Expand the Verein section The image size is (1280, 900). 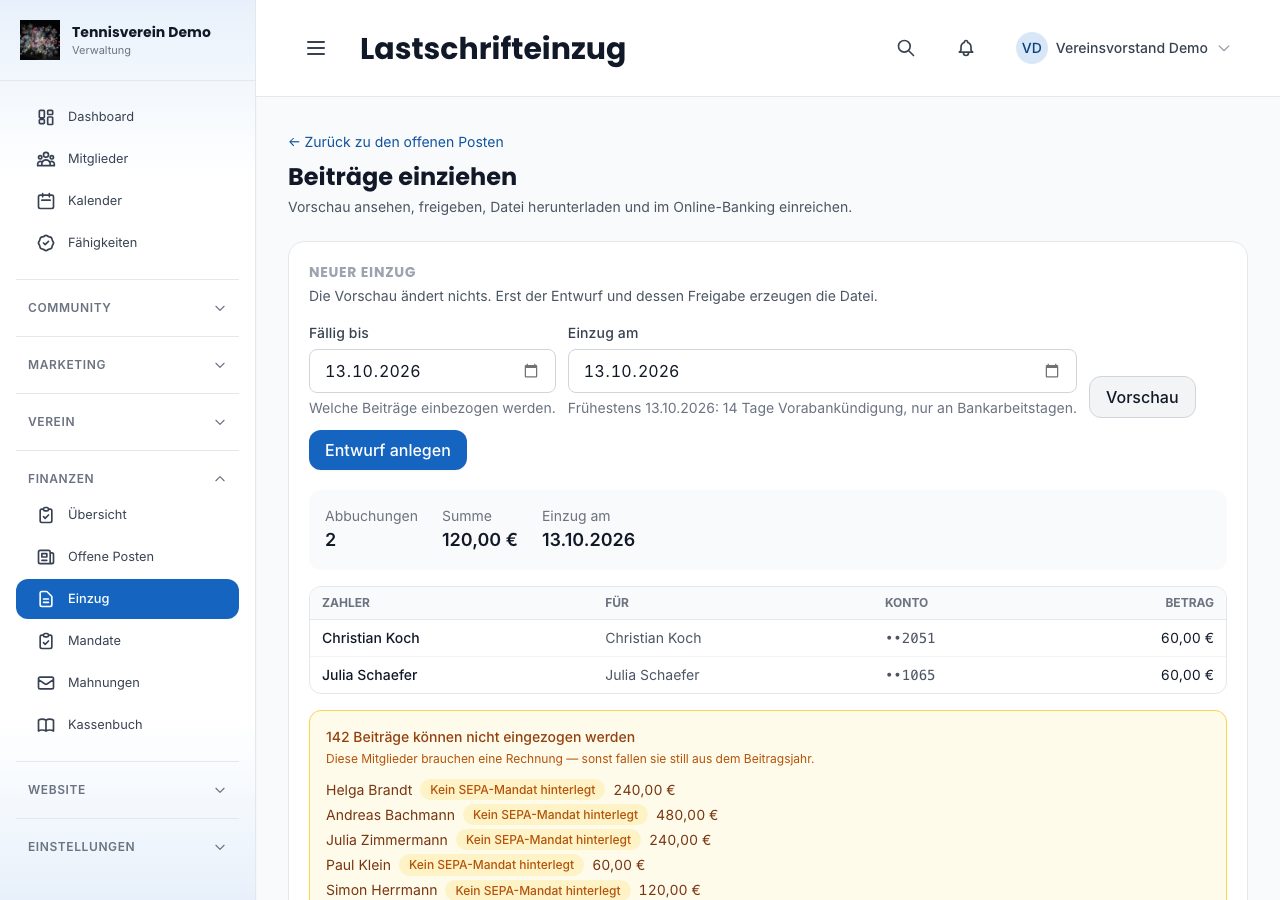[x=127, y=422]
